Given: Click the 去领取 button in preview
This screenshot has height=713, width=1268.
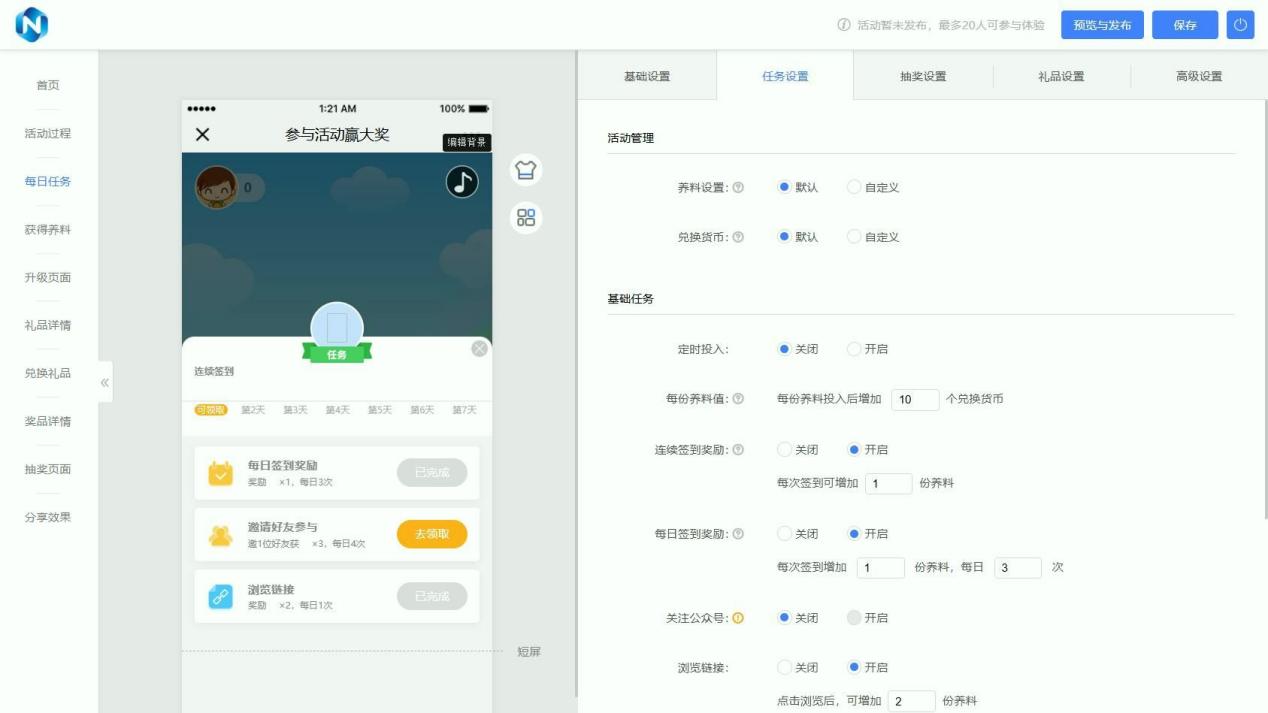Looking at the screenshot, I should (x=432, y=534).
